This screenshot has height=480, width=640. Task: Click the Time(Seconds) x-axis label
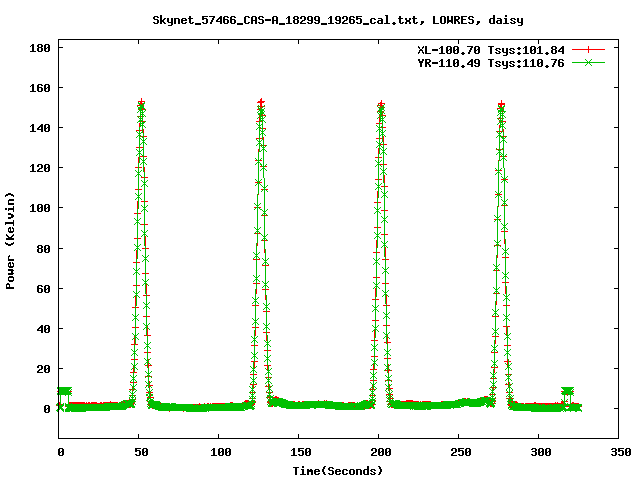click(337, 470)
